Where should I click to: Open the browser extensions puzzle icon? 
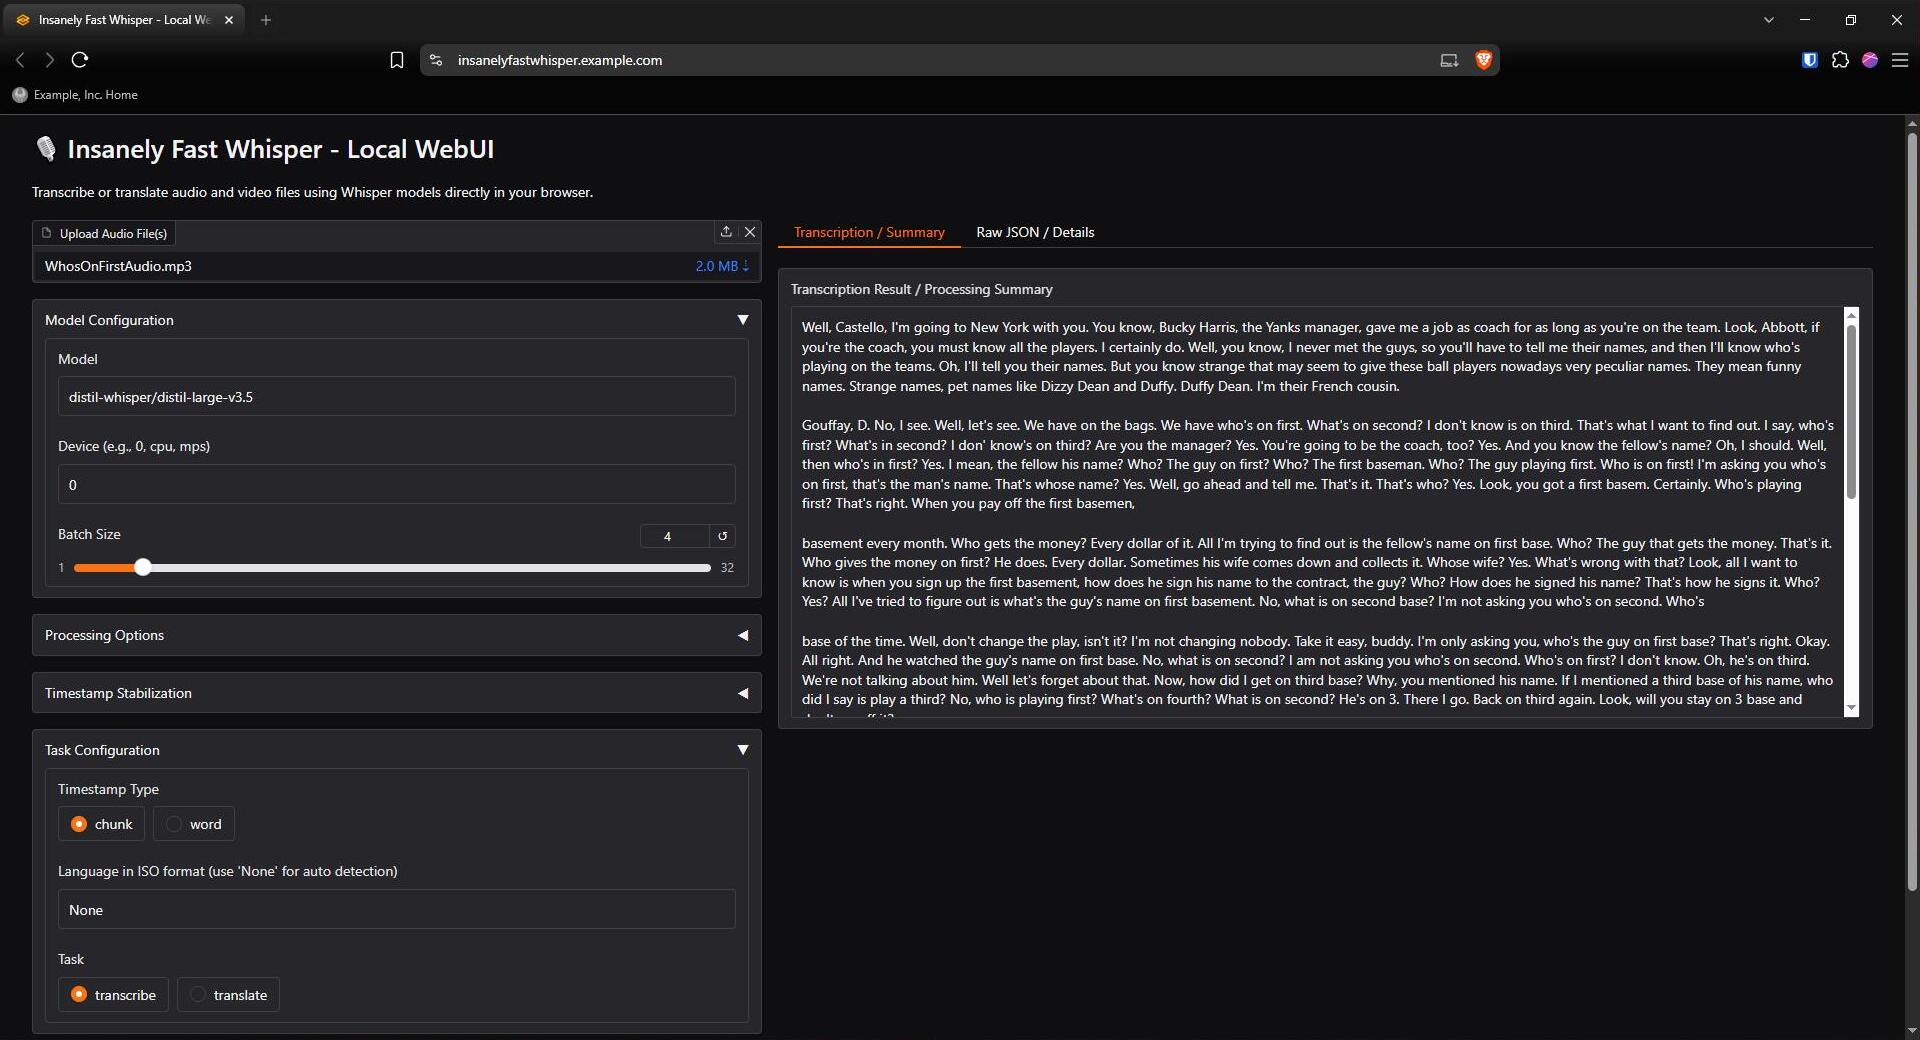pos(1840,60)
